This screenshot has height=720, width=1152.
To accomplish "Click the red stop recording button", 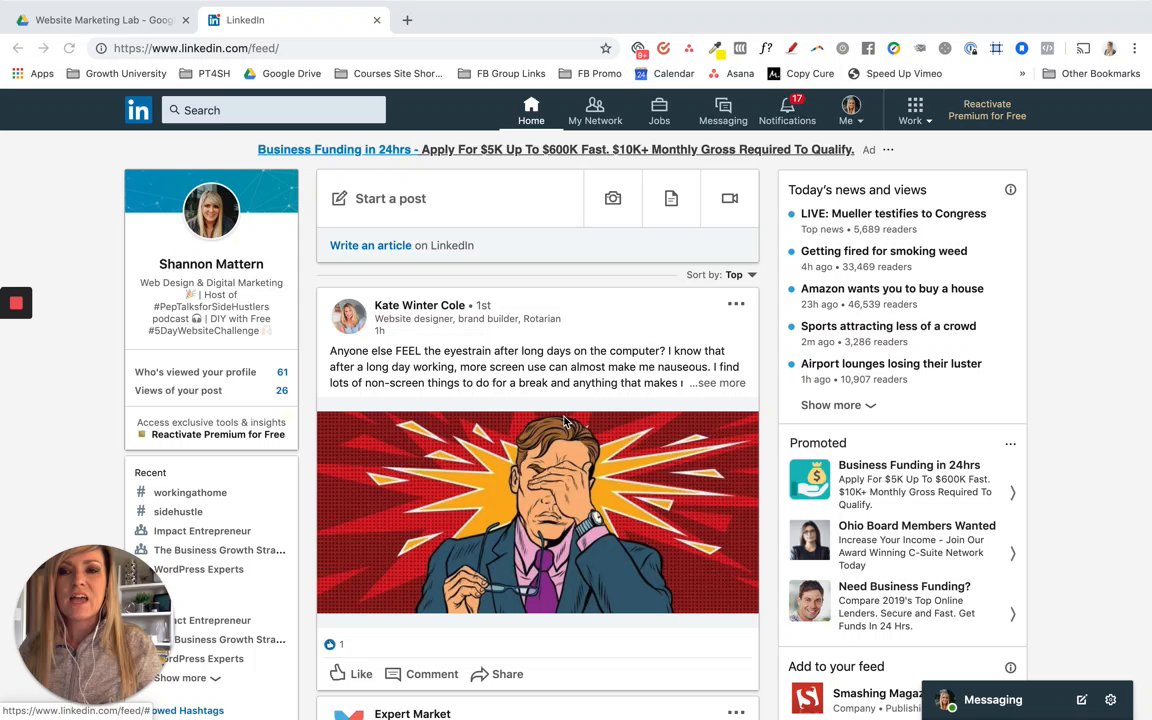I will pos(16,303).
